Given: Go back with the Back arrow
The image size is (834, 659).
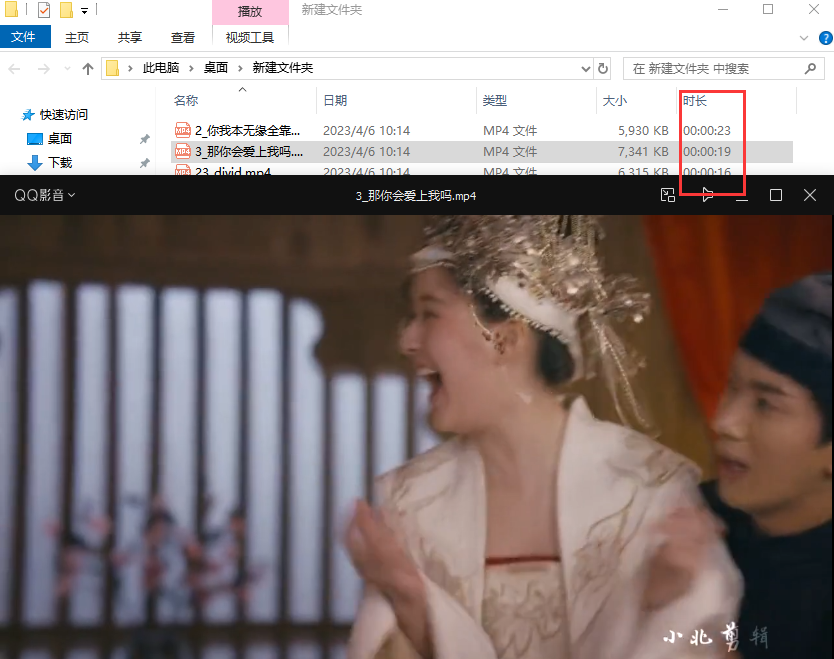Looking at the screenshot, I should click(x=15, y=69).
